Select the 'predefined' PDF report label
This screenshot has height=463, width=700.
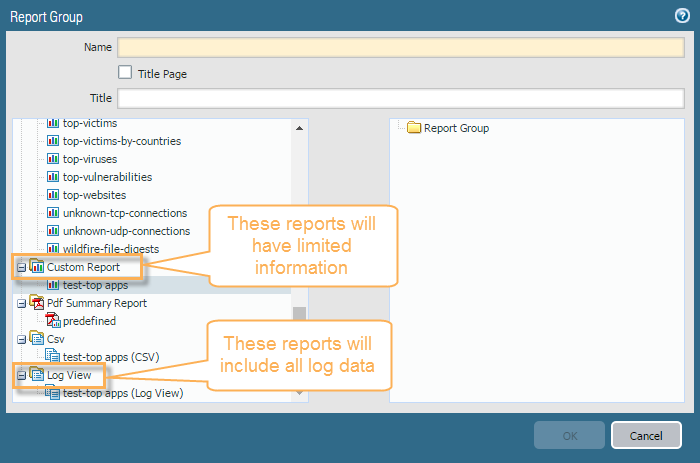pyautogui.click(x=89, y=321)
